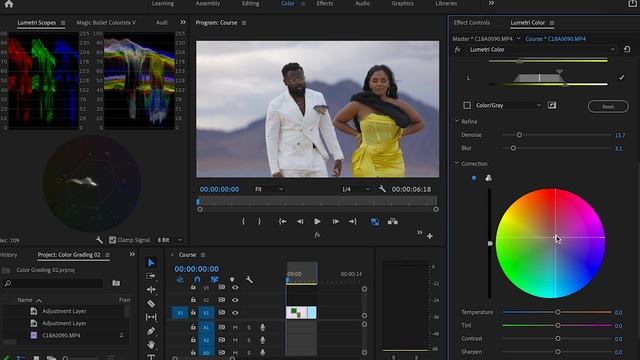The height and width of the screenshot is (360, 640).
Task: Click the export share icon at top right
Action: [632, 4]
